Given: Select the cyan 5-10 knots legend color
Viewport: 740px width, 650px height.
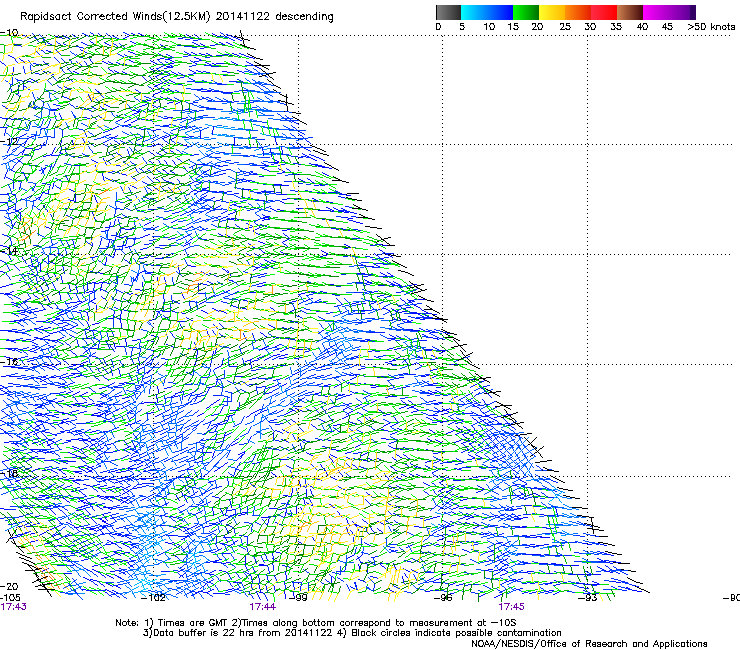Looking at the screenshot, I should pyautogui.click(x=474, y=12).
